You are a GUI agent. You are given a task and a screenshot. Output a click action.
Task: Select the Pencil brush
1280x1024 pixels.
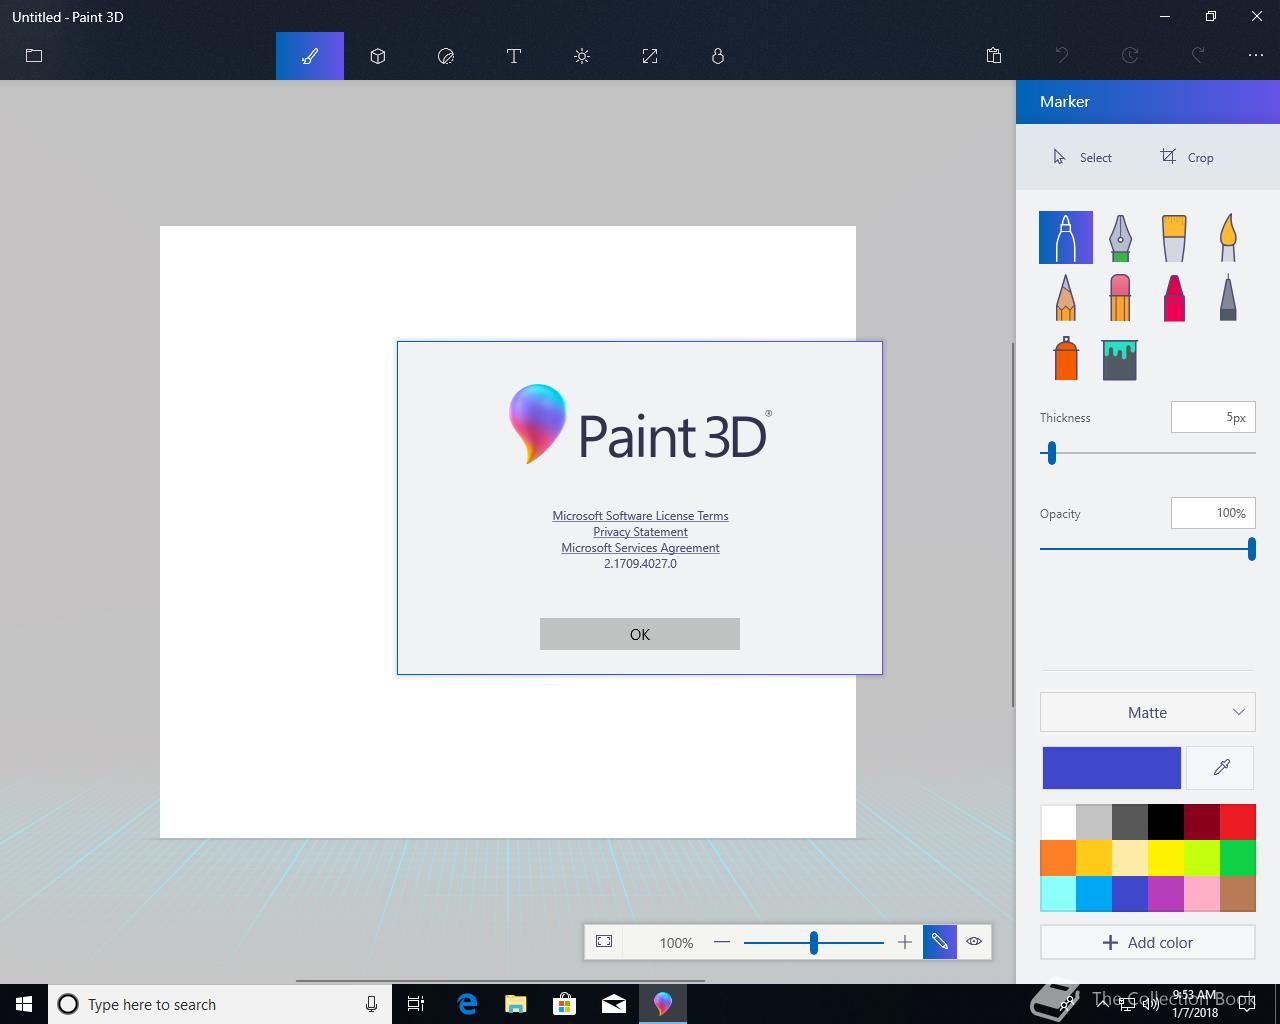click(x=1066, y=297)
